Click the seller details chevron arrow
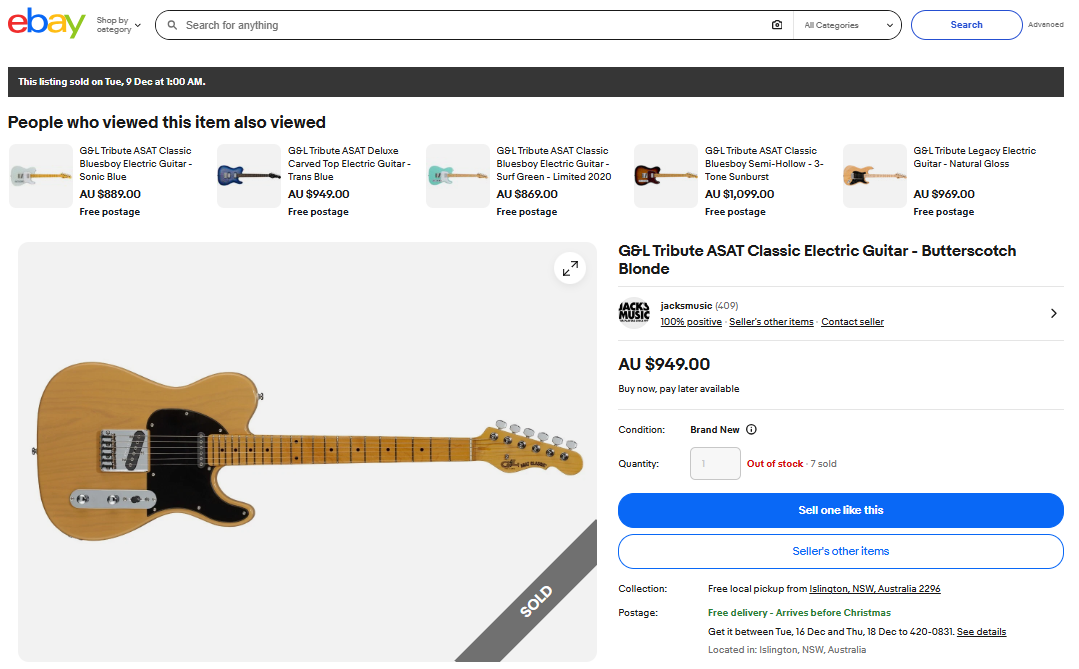 coord(1053,313)
